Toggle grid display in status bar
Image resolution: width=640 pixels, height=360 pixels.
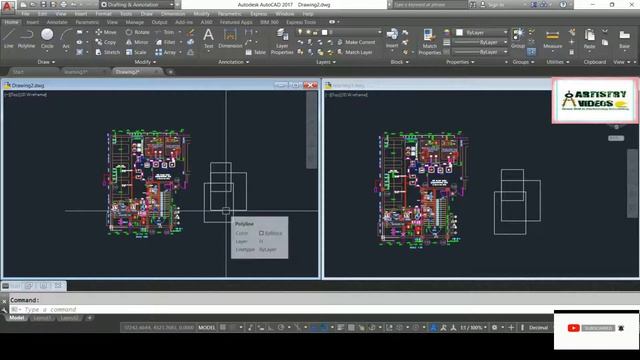tap(223, 327)
